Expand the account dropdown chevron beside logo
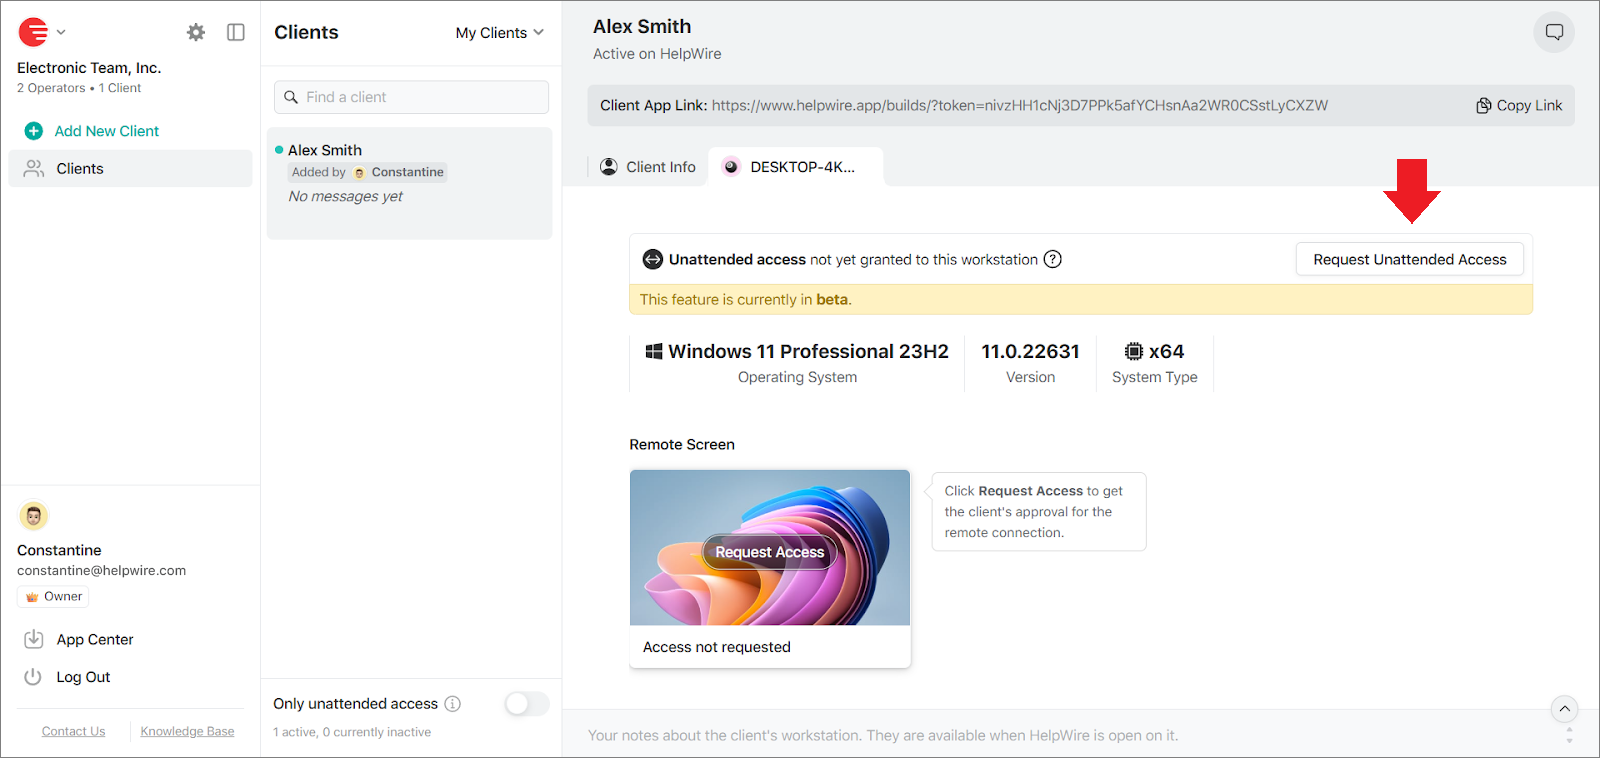Image resolution: width=1600 pixels, height=758 pixels. [61, 32]
